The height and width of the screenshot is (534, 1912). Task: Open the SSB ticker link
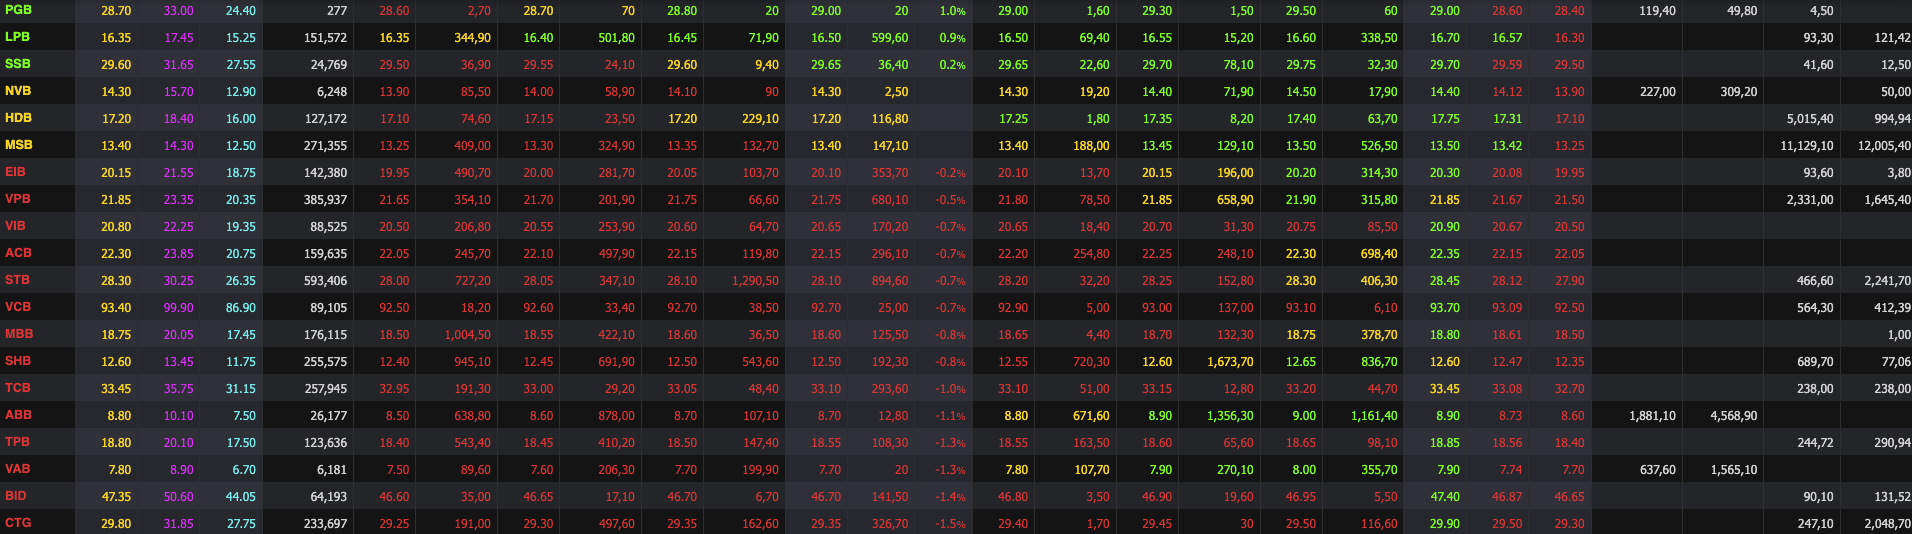(x=18, y=64)
